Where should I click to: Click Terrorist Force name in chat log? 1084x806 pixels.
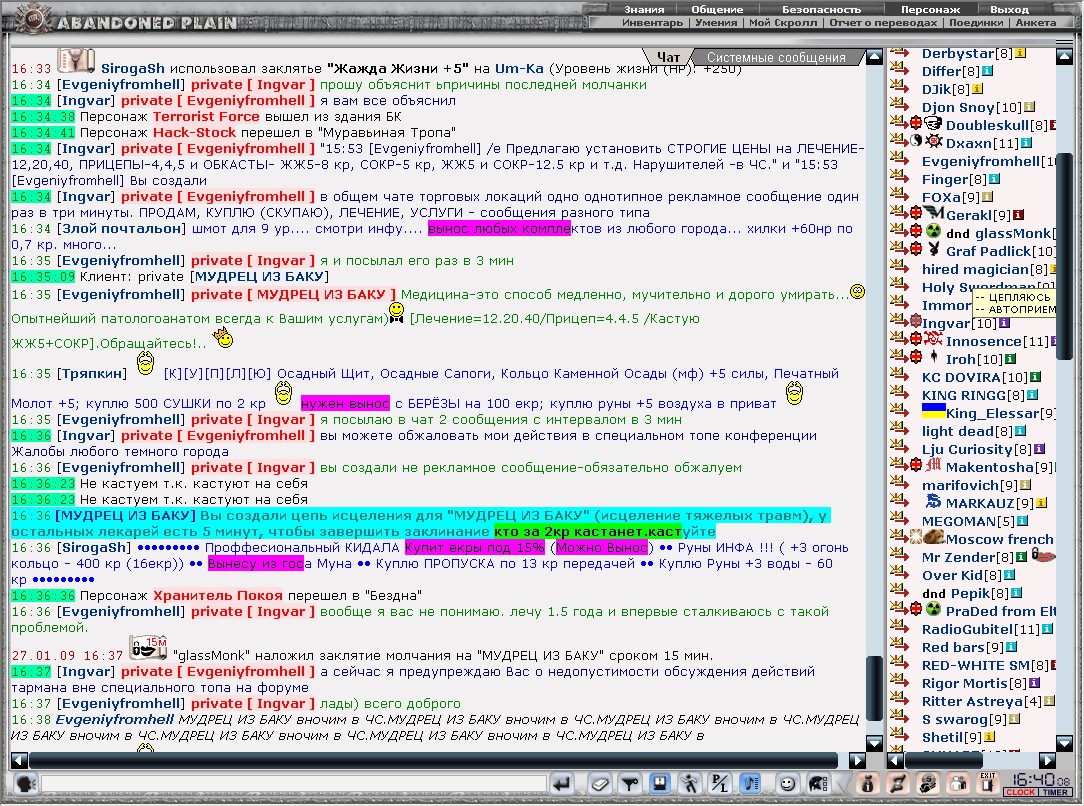coord(206,116)
